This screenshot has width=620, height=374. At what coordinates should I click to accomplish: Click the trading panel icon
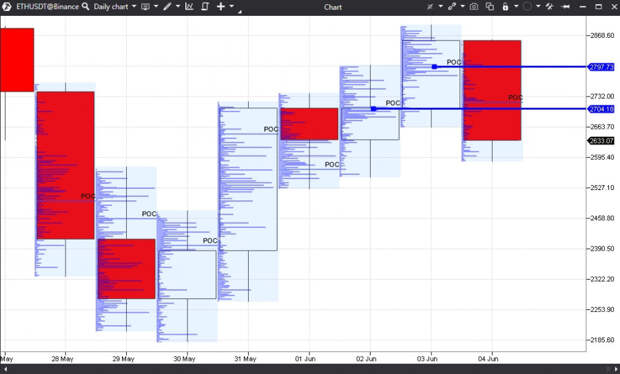(x=205, y=7)
